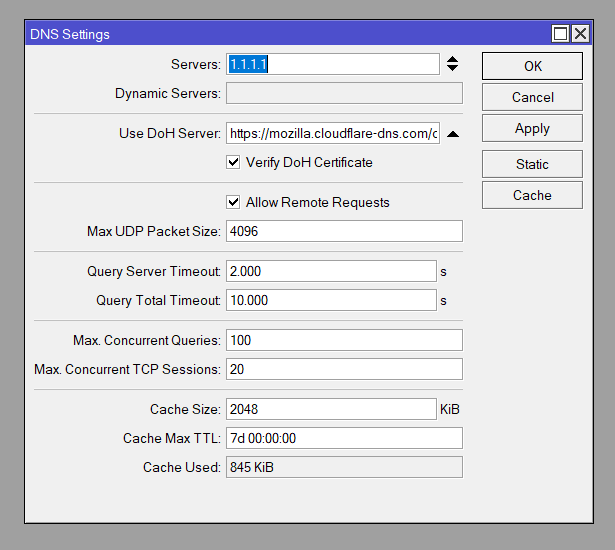Screen dimensions: 615x550
Task: Select the Cache Max TTL field
Action: (x=344, y=438)
